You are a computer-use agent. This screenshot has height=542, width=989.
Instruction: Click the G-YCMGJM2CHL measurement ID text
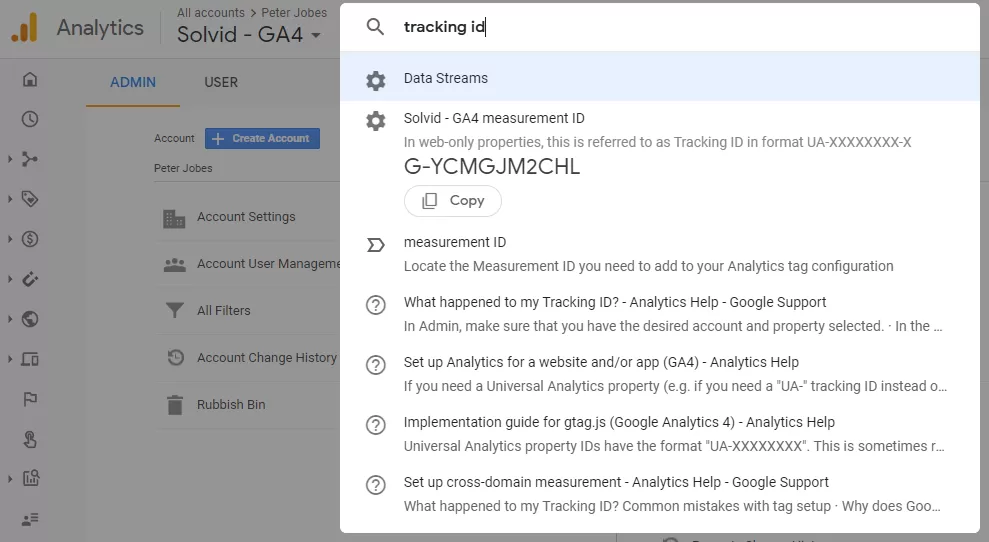click(x=491, y=167)
